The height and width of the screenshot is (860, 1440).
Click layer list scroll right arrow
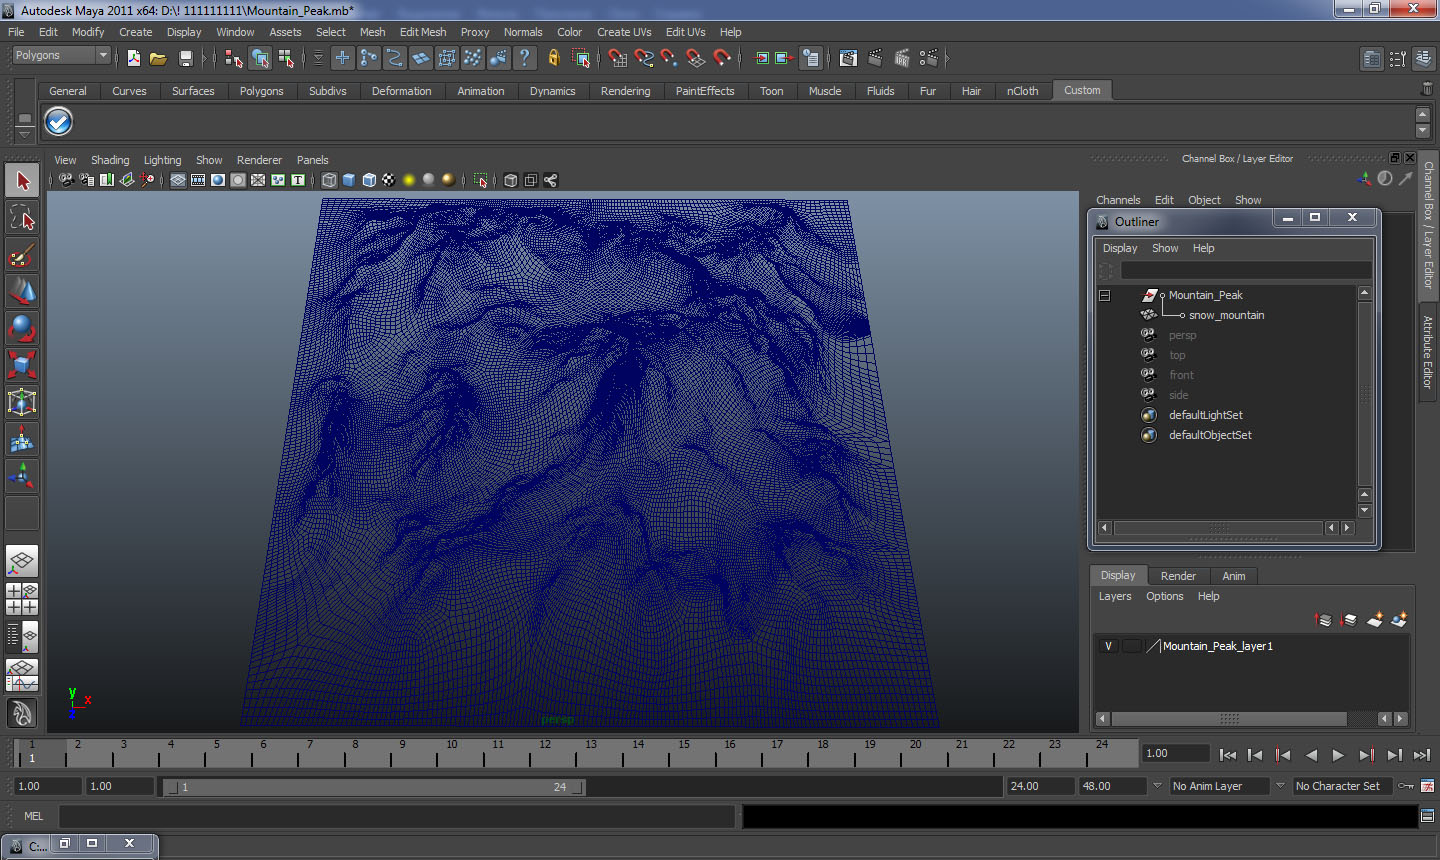[1401, 718]
